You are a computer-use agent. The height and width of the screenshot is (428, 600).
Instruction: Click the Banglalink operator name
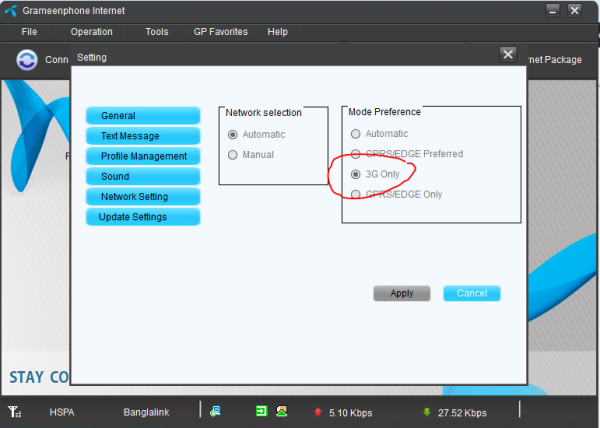pyautogui.click(x=146, y=412)
